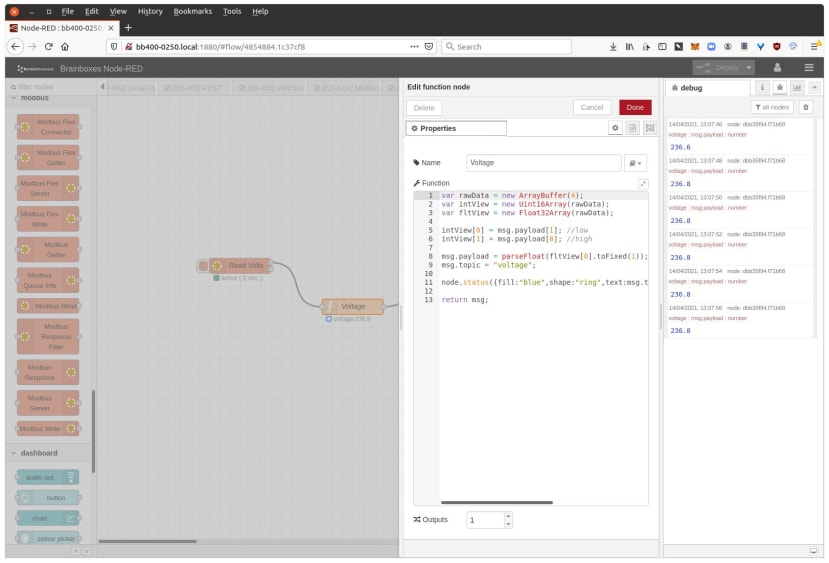Open the Deploy options dropdown arrow
Viewport: 829px width, 563px height.
[749, 68]
